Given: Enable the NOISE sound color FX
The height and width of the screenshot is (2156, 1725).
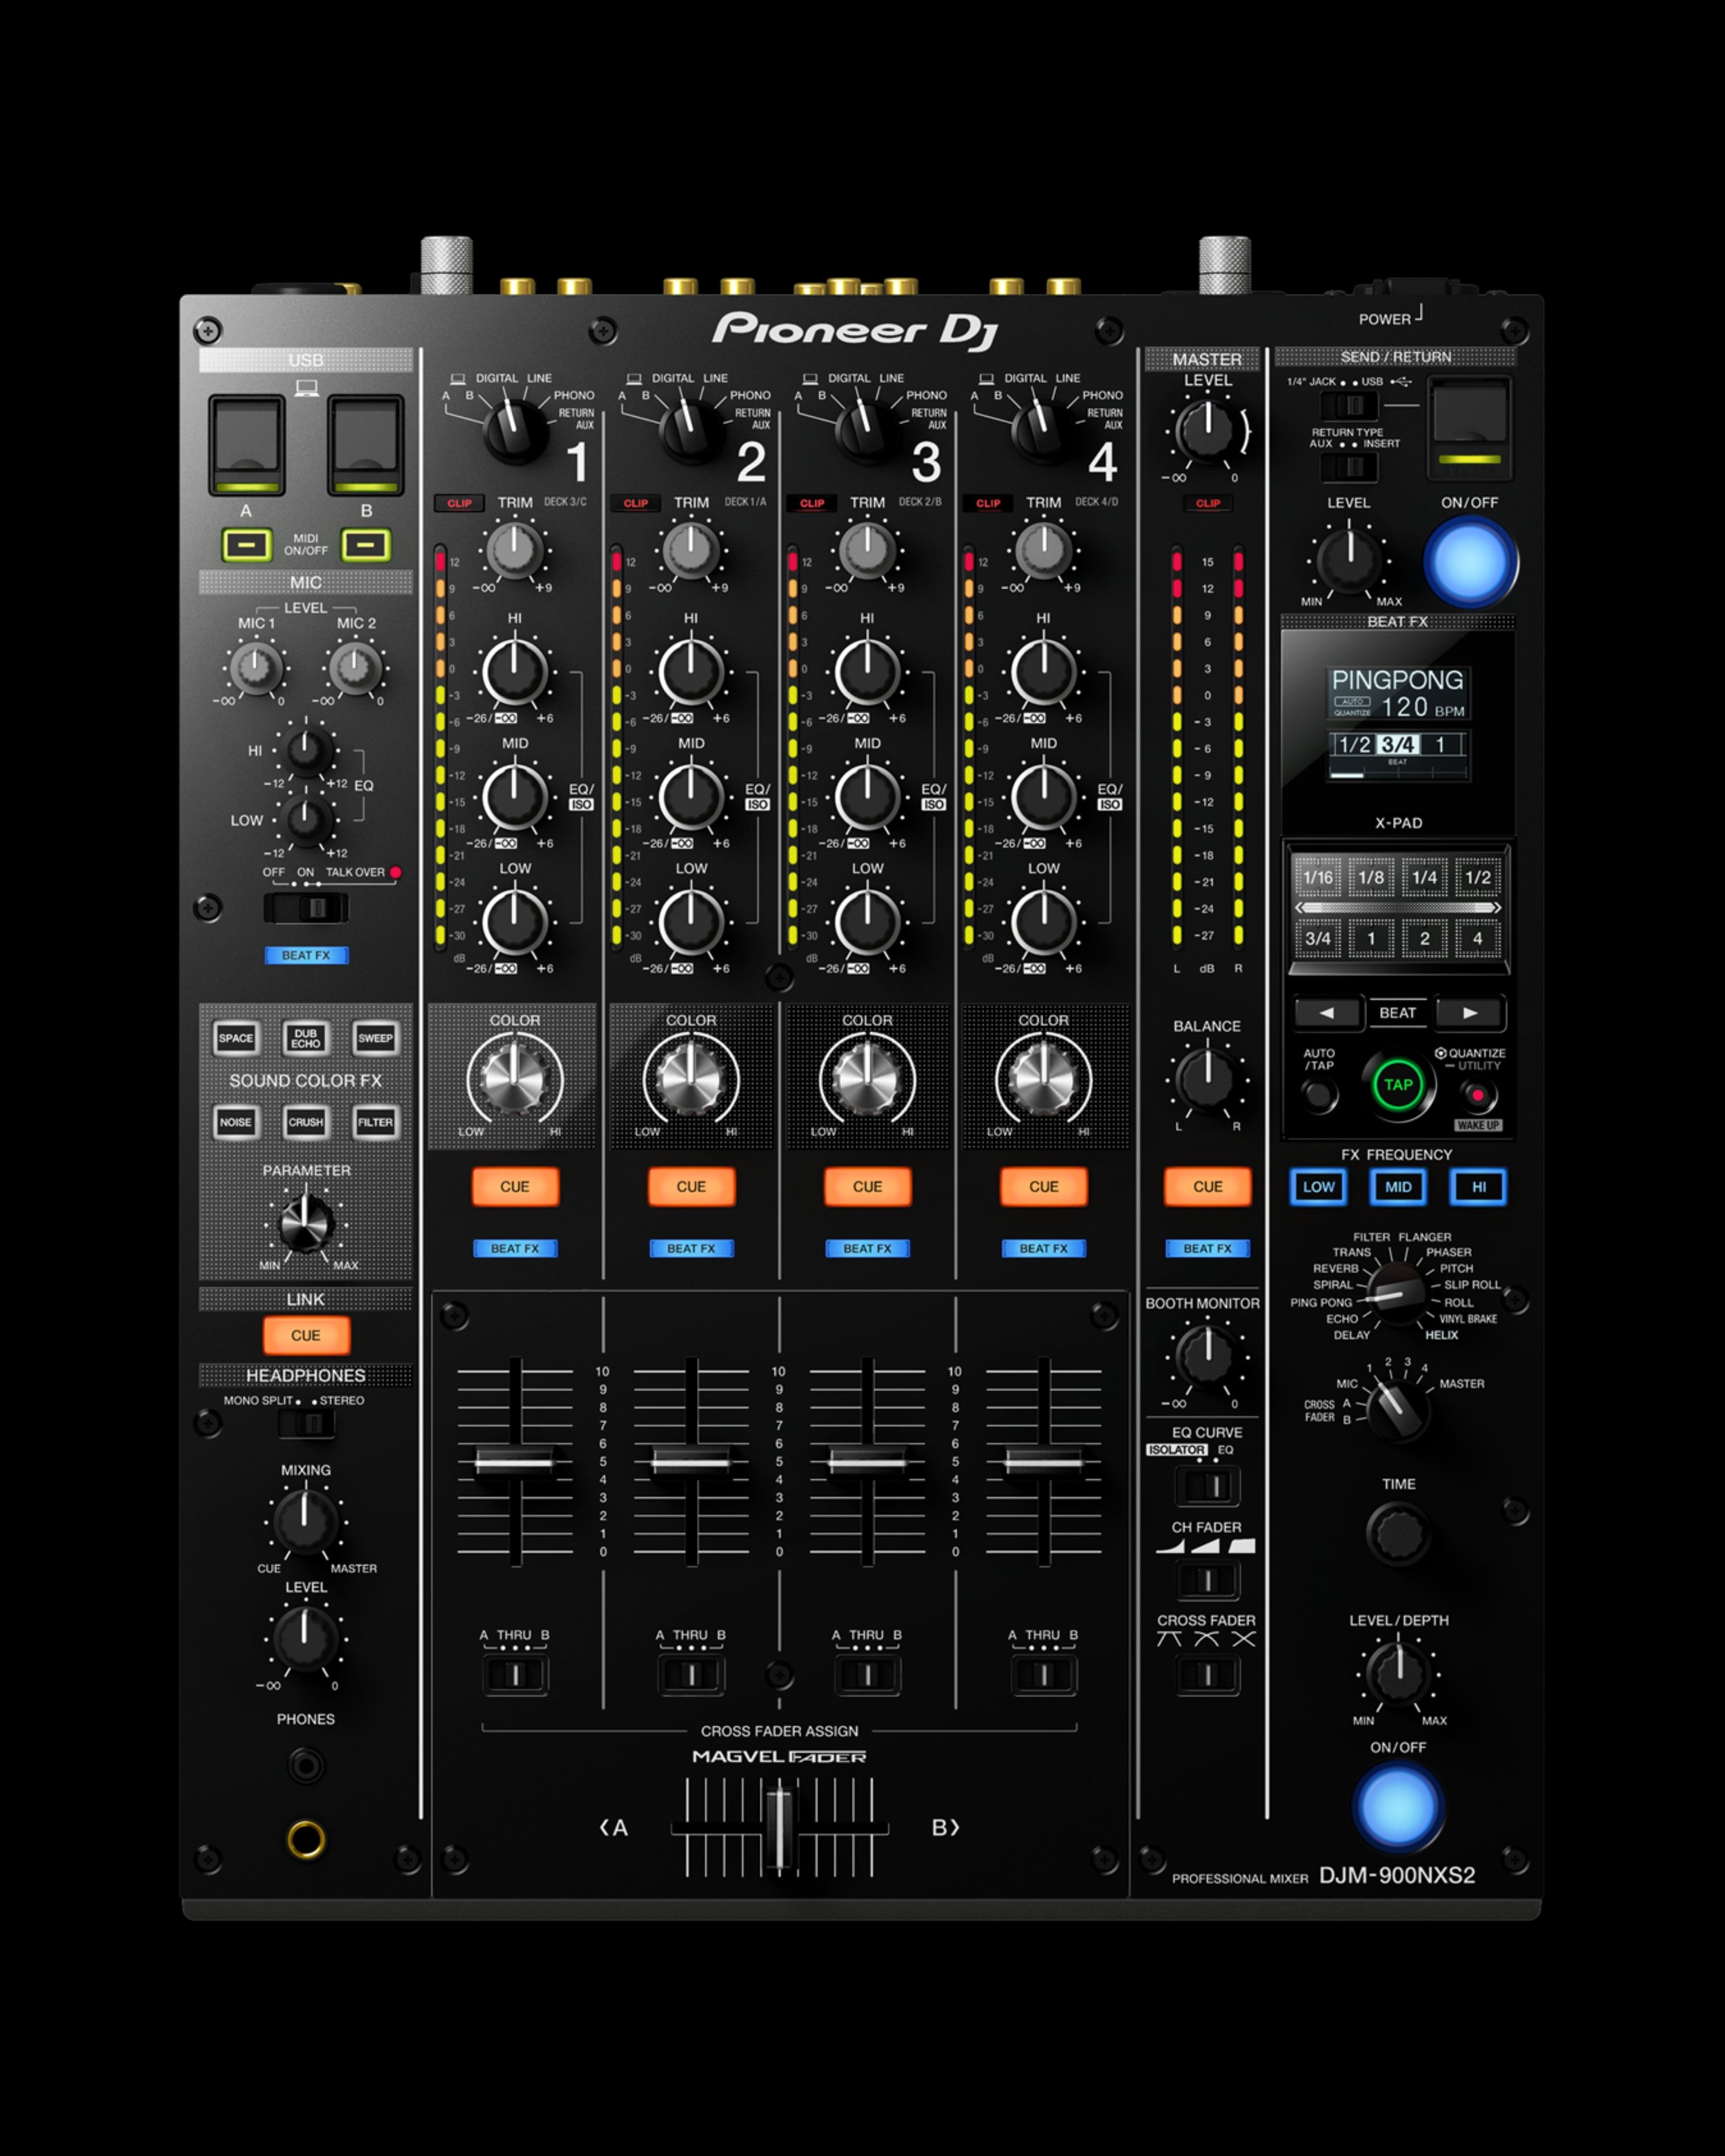Looking at the screenshot, I should pos(236,1122).
